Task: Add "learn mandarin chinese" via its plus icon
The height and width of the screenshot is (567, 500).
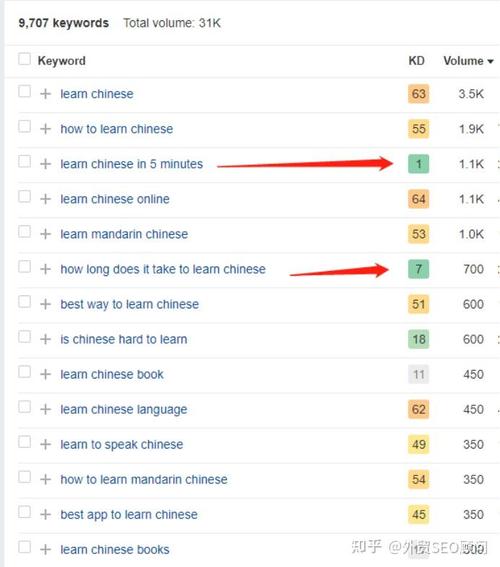Action: point(45,234)
